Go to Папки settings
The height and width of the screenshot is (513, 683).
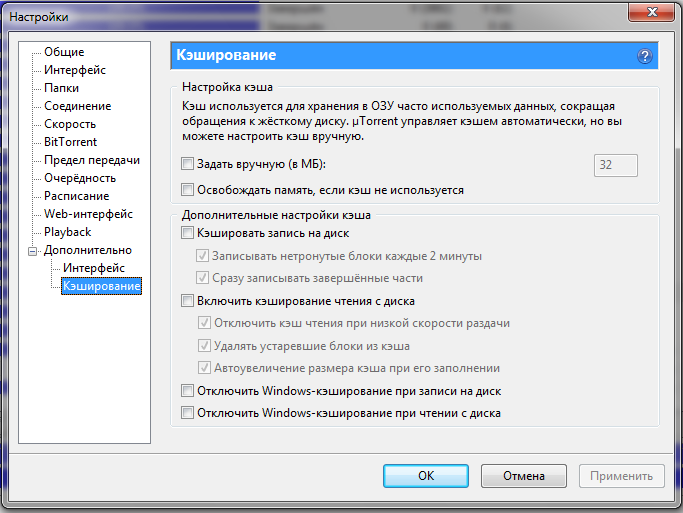coord(61,88)
